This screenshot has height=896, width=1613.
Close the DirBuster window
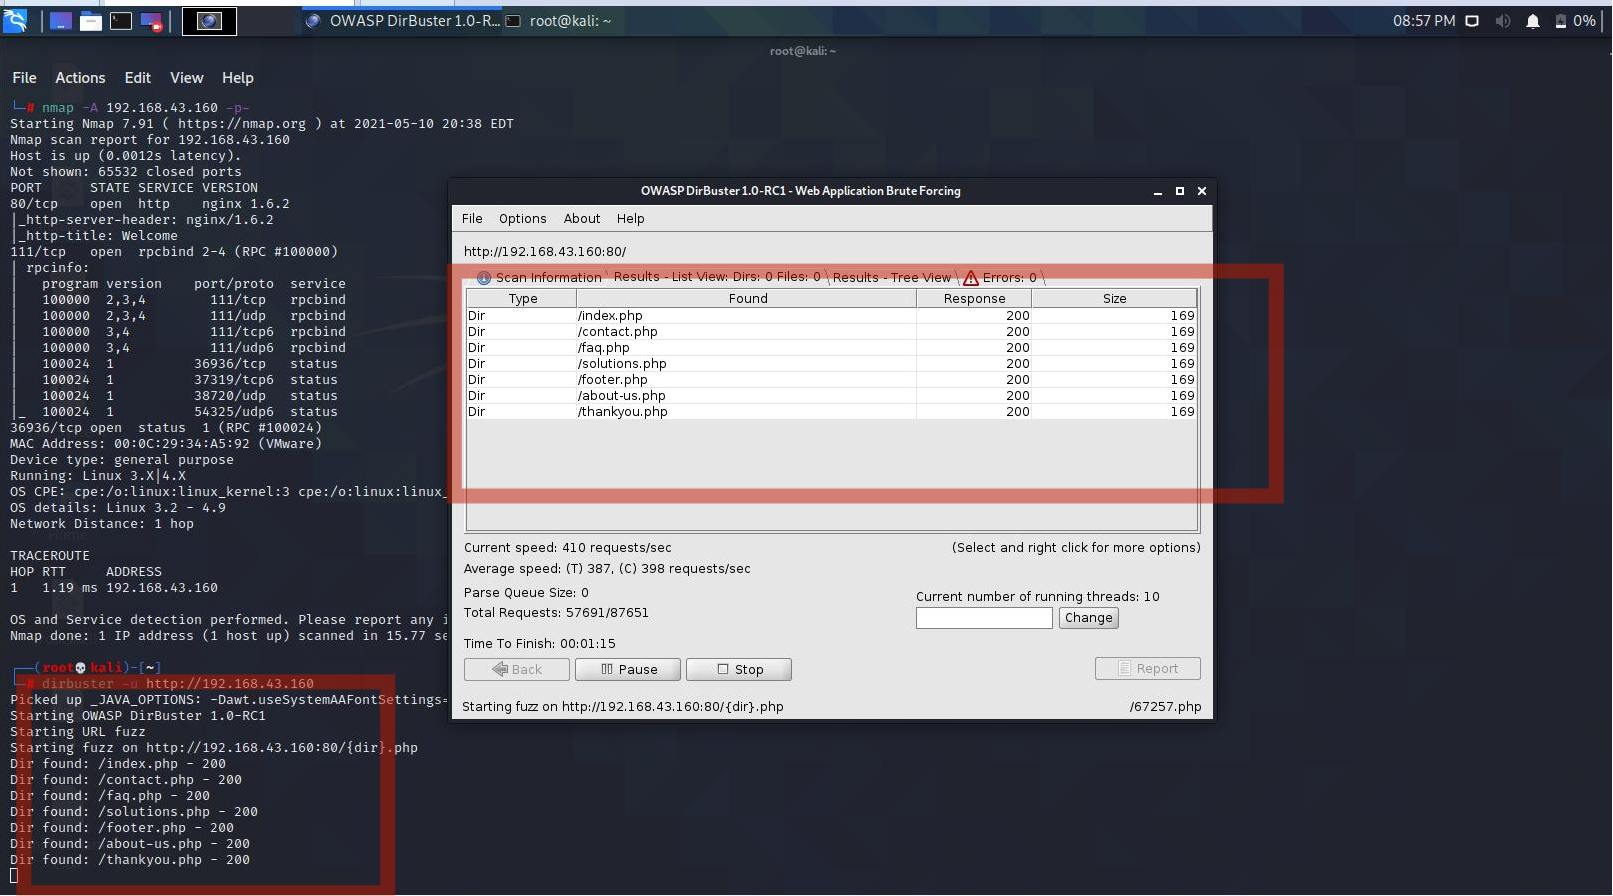tap(1202, 191)
